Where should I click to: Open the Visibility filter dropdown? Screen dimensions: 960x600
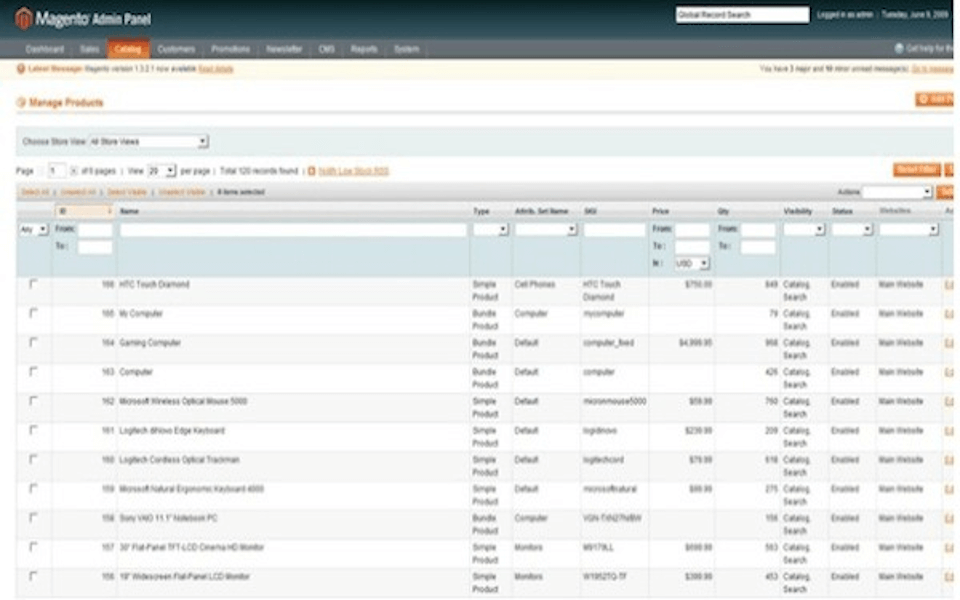(x=804, y=230)
